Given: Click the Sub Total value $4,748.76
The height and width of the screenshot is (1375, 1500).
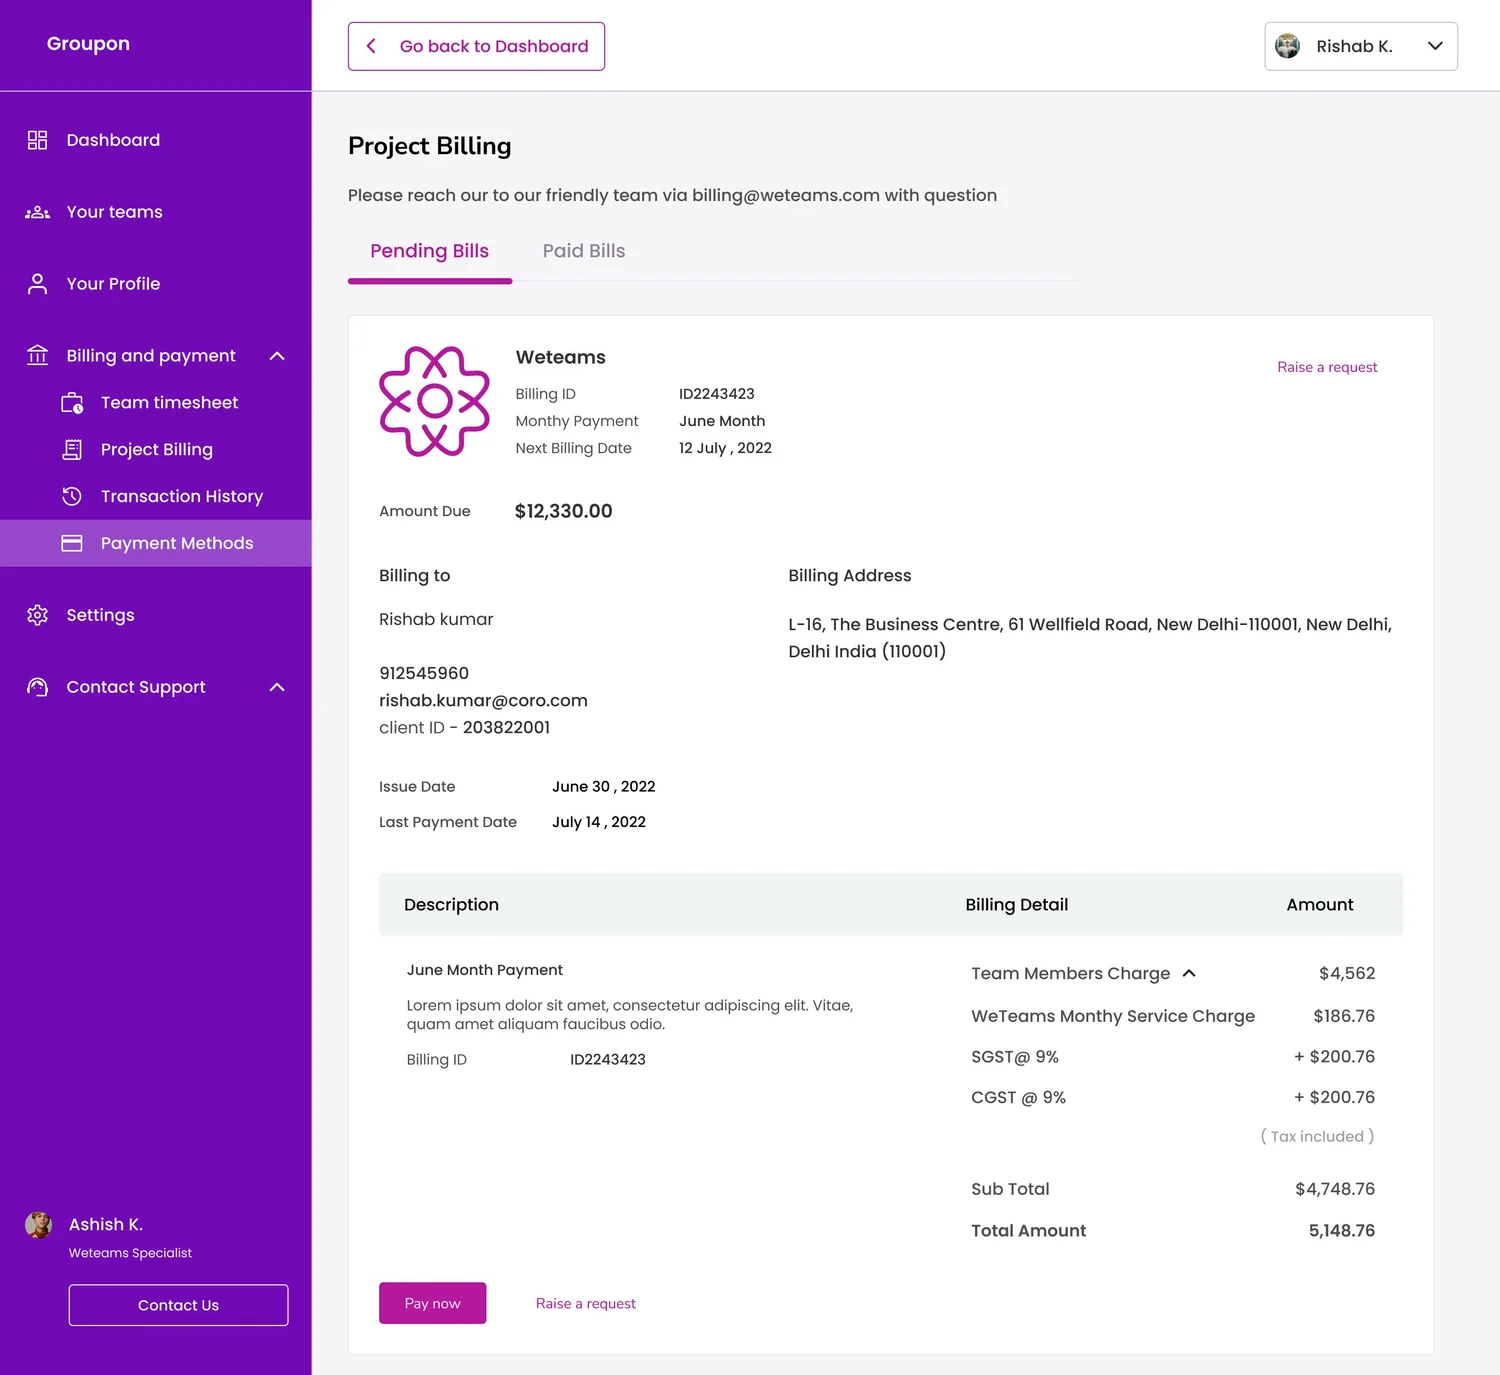Looking at the screenshot, I should (1335, 1189).
